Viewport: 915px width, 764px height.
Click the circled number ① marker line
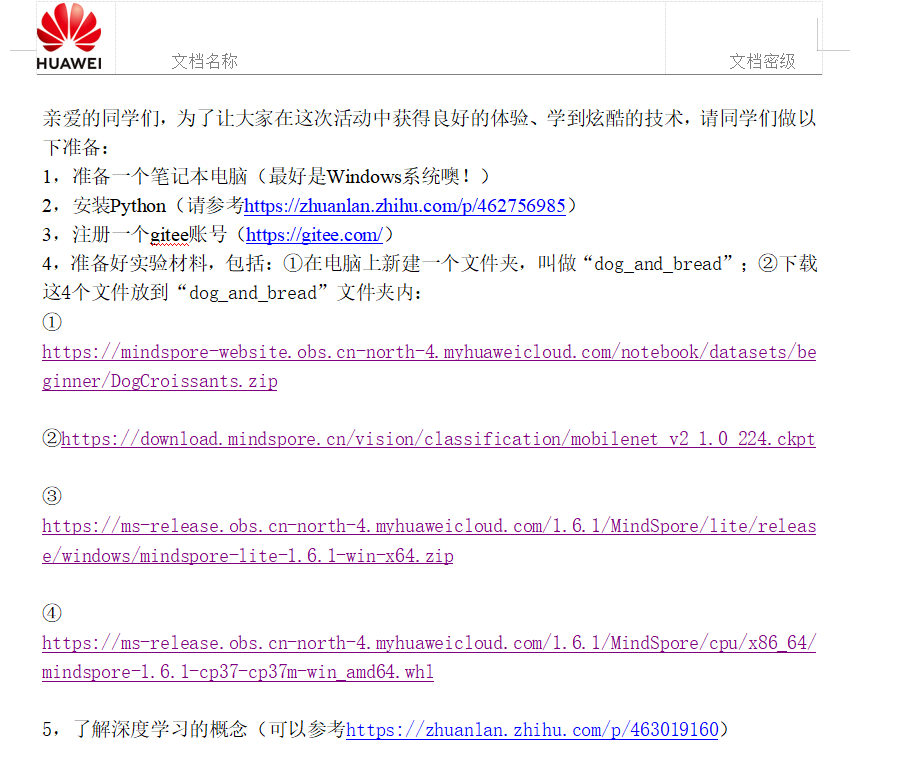(52, 322)
